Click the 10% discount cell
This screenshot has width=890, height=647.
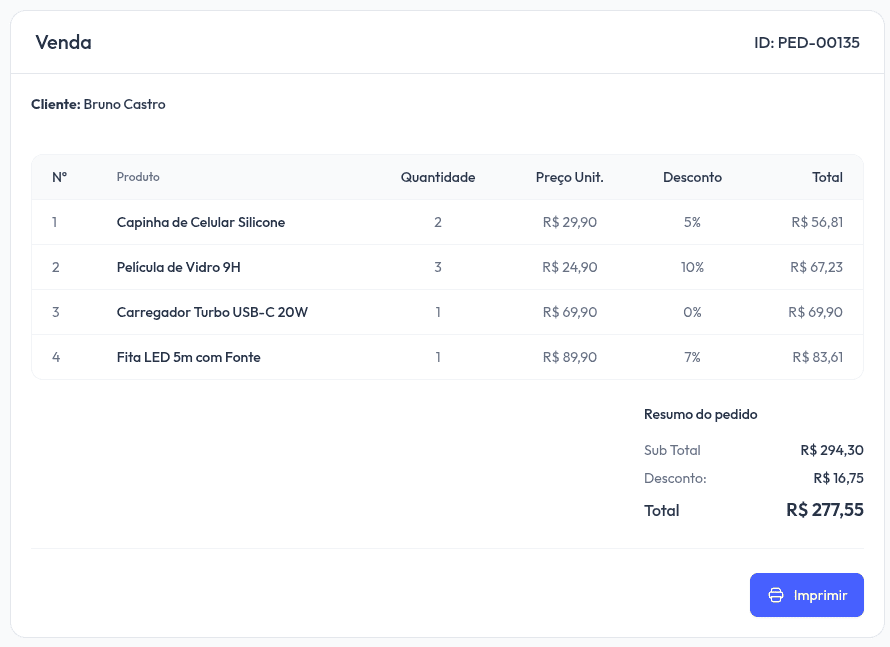692,267
